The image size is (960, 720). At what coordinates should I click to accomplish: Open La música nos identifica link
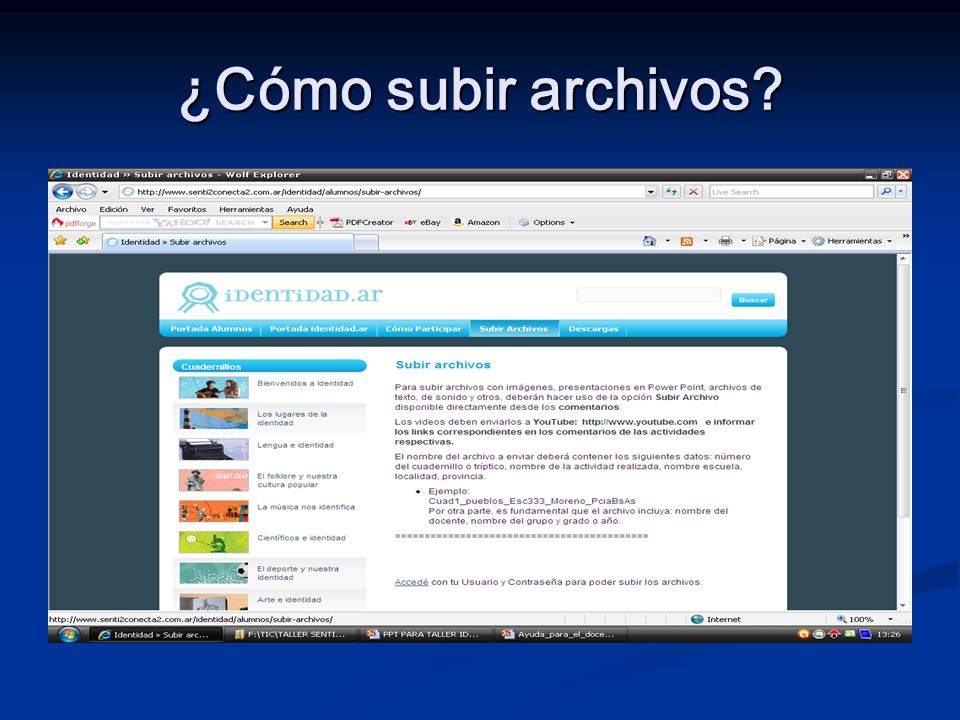pos(306,507)
